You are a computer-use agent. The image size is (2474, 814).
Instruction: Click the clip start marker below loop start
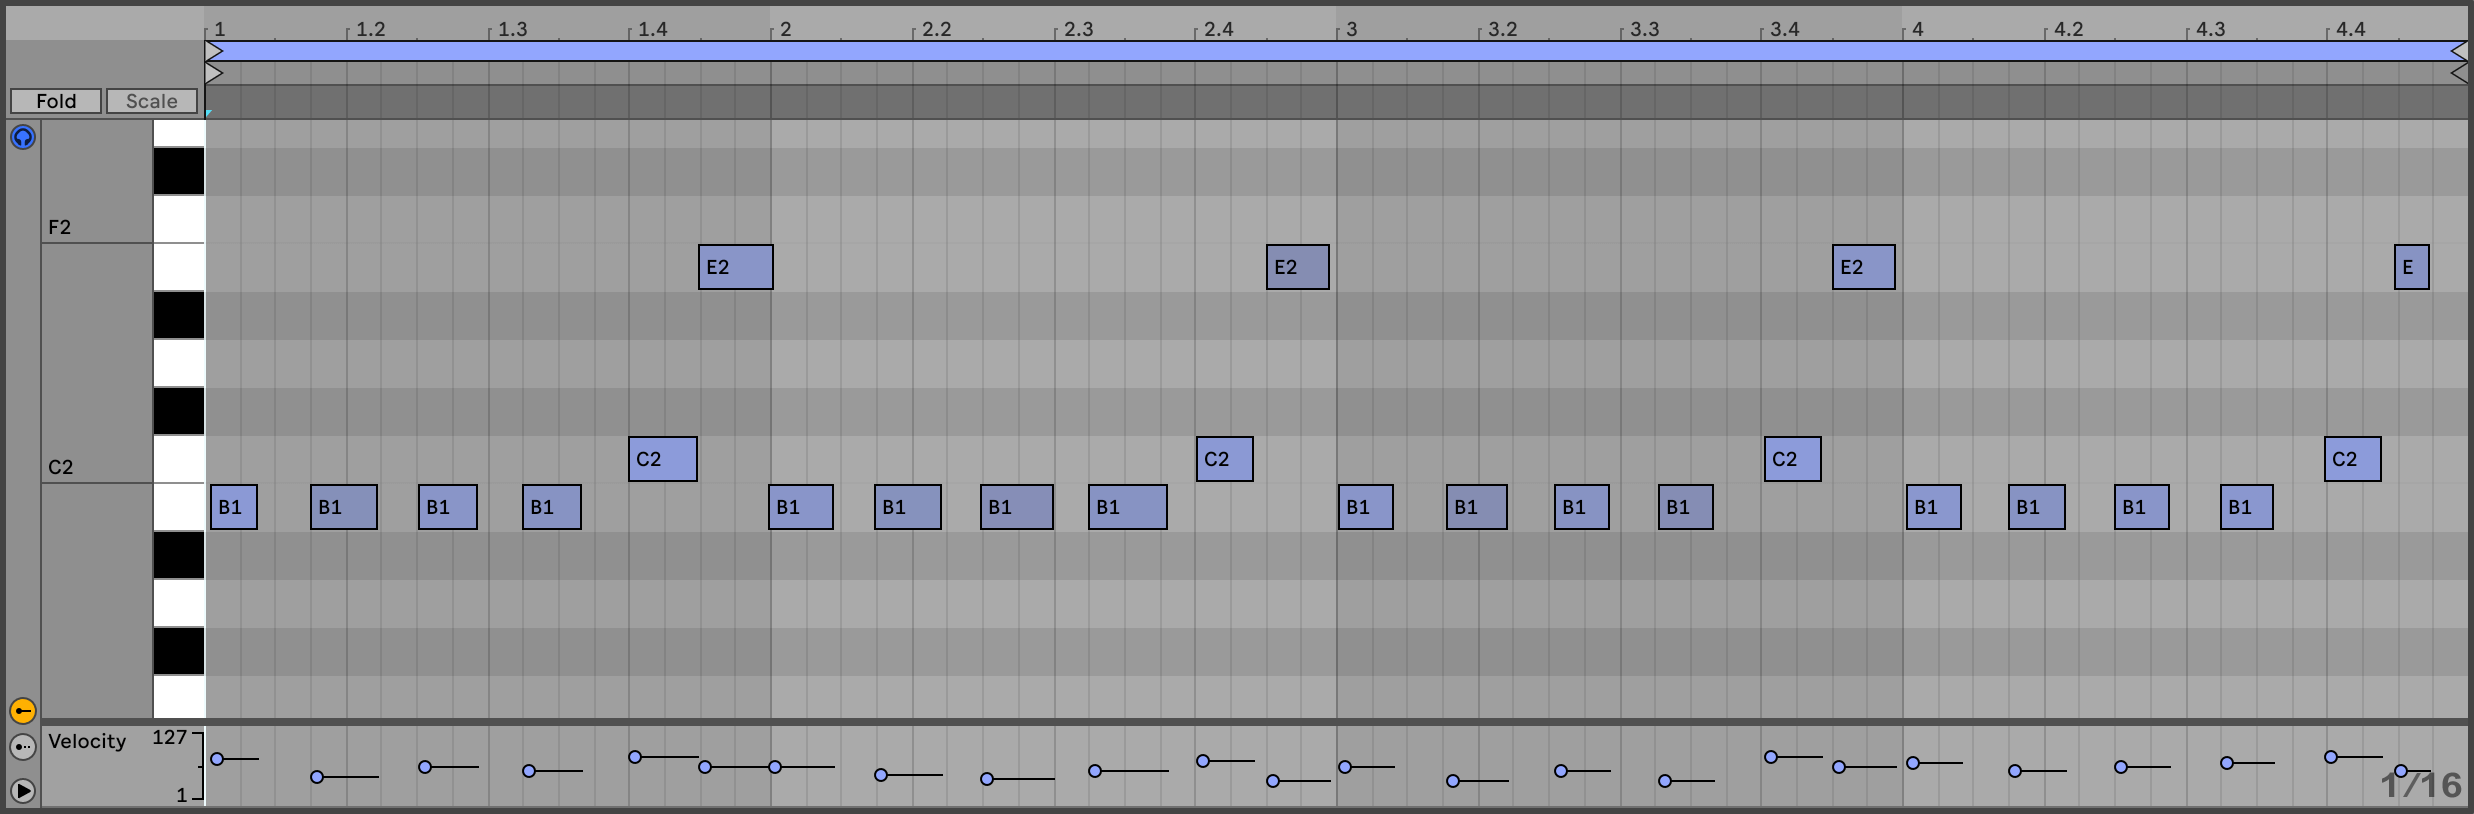(x=214, y=73)
